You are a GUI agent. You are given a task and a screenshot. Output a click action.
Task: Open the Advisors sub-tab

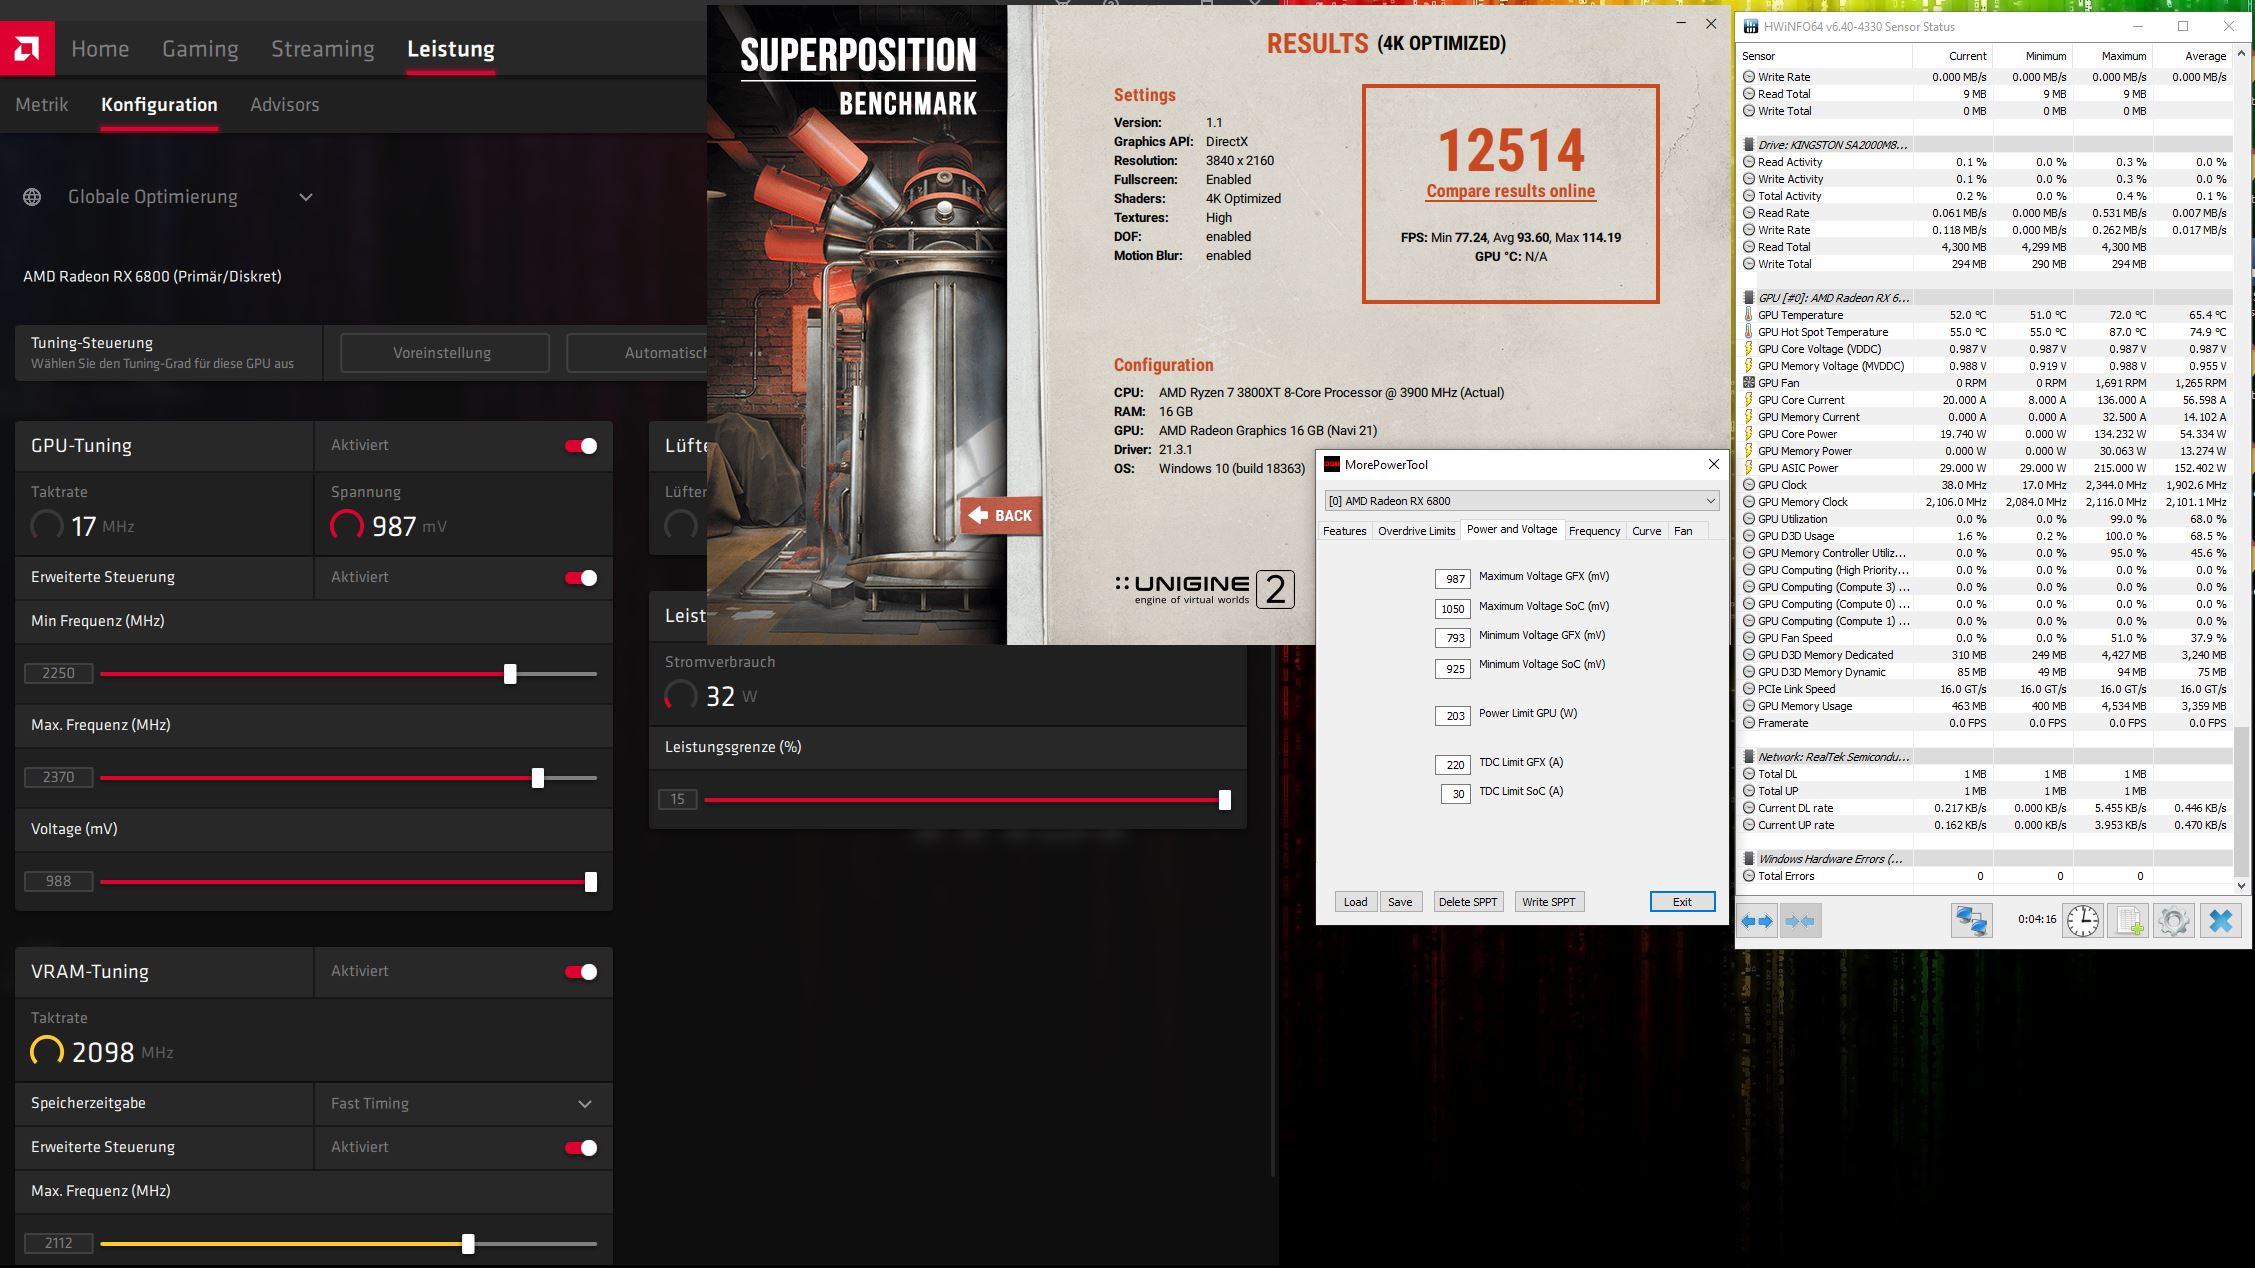point(285,105)
